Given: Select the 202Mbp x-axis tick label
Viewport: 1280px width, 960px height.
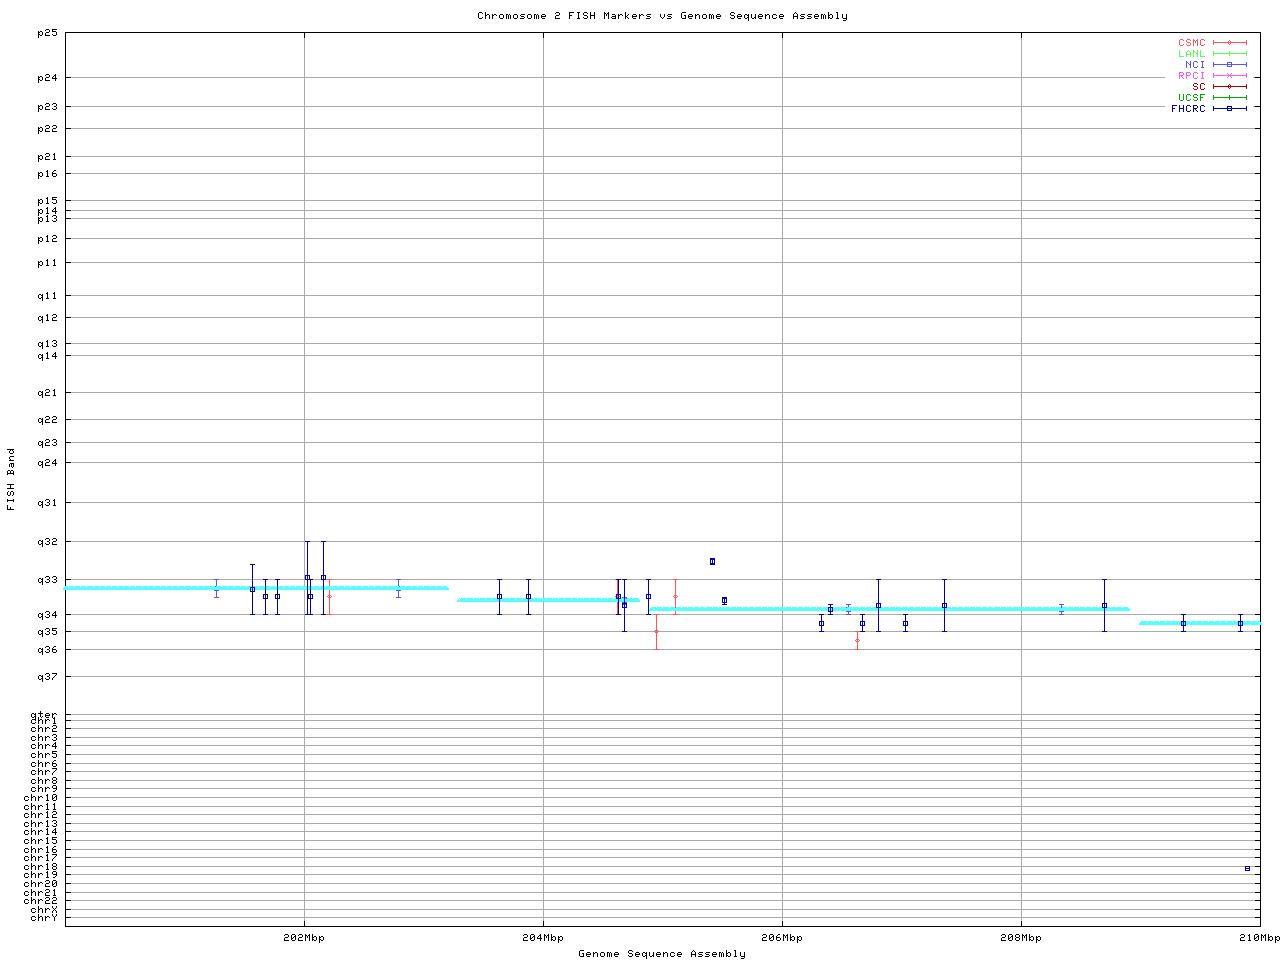Looking at the screenshot, I should [x=304, y=938].
